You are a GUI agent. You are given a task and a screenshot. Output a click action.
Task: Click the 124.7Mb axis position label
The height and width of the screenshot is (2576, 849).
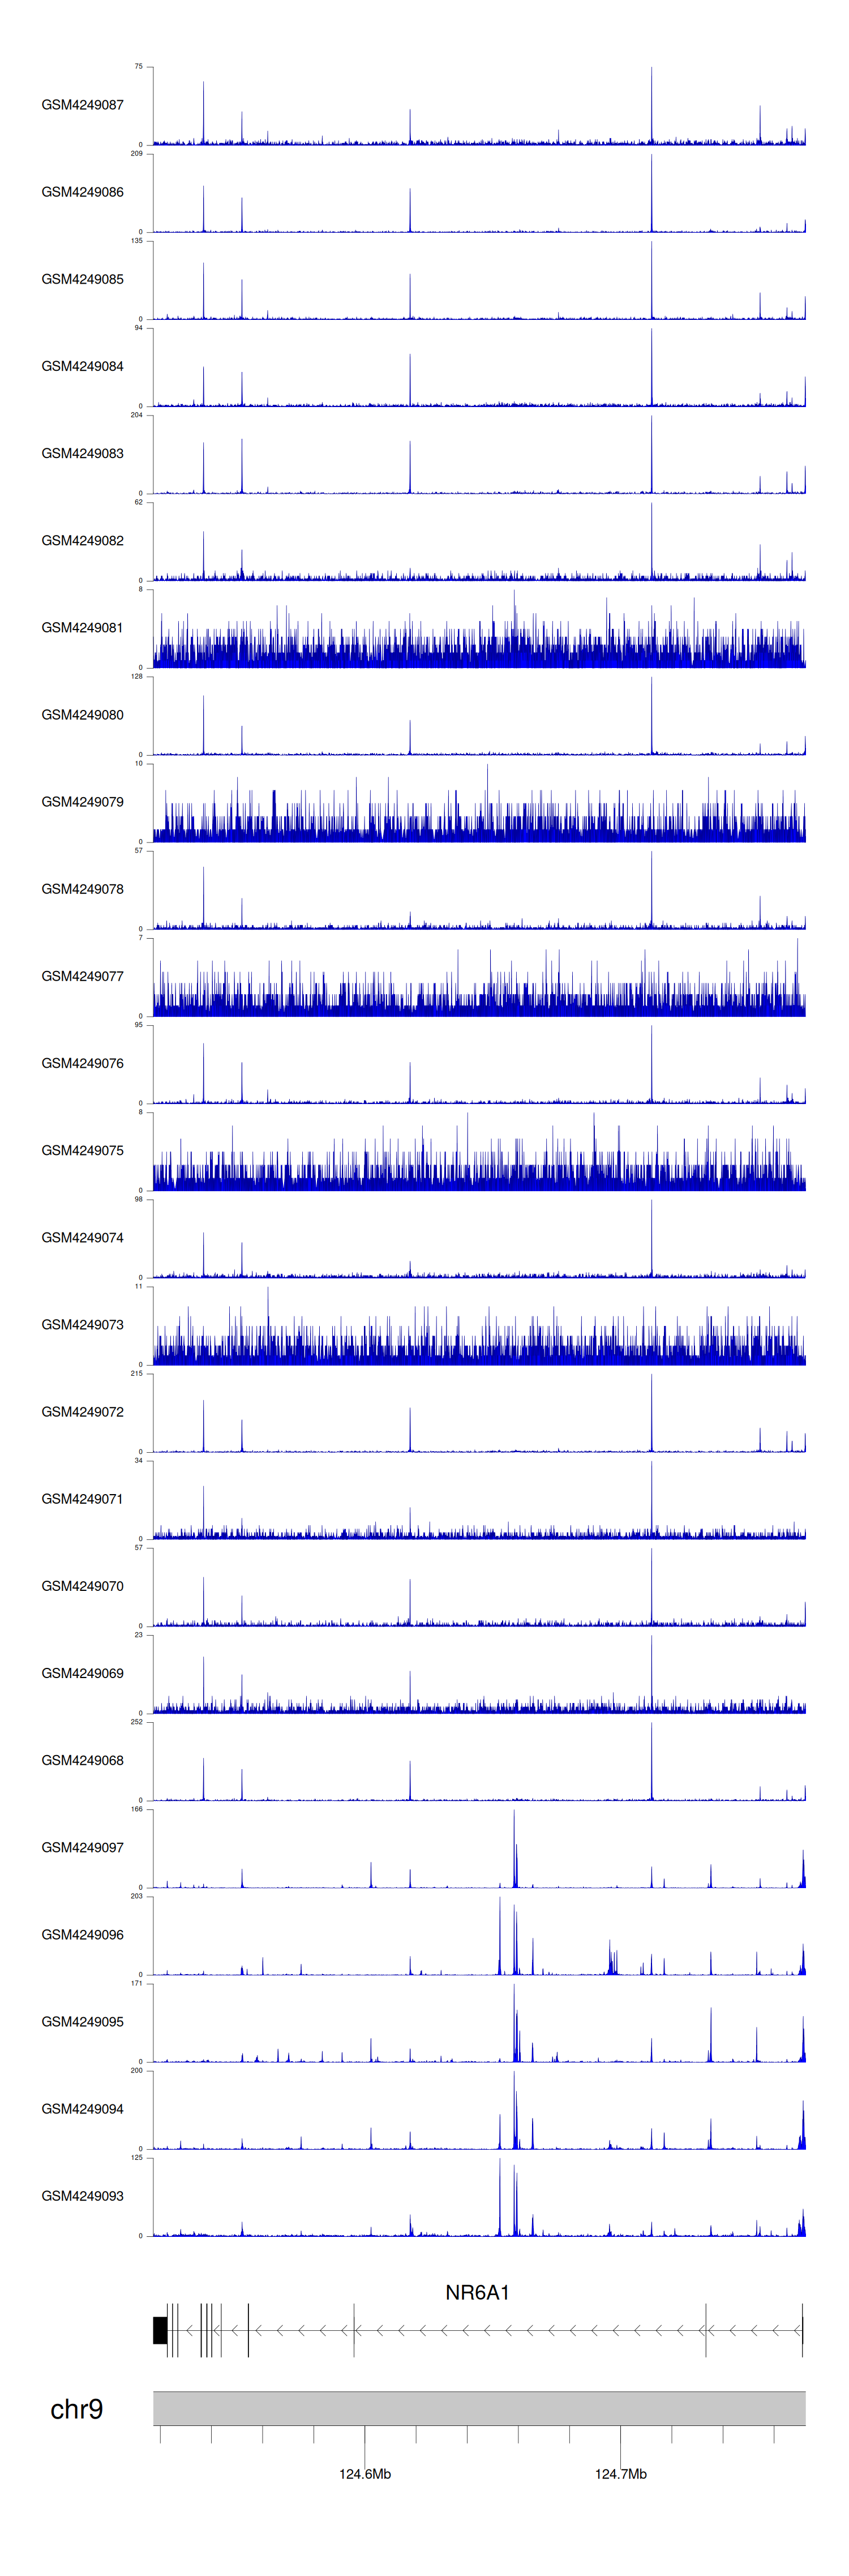point(621,2473)
